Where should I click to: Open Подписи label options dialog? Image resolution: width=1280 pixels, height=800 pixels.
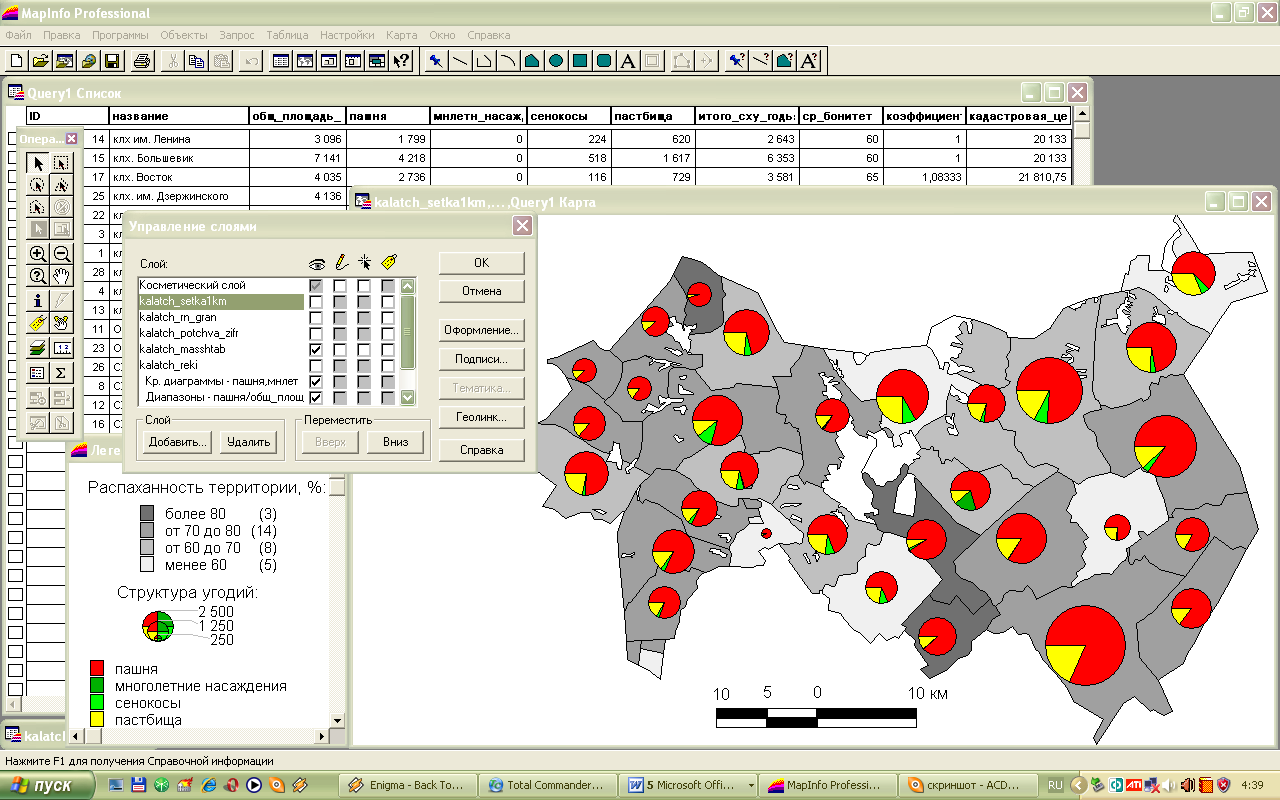pos(481,359)
